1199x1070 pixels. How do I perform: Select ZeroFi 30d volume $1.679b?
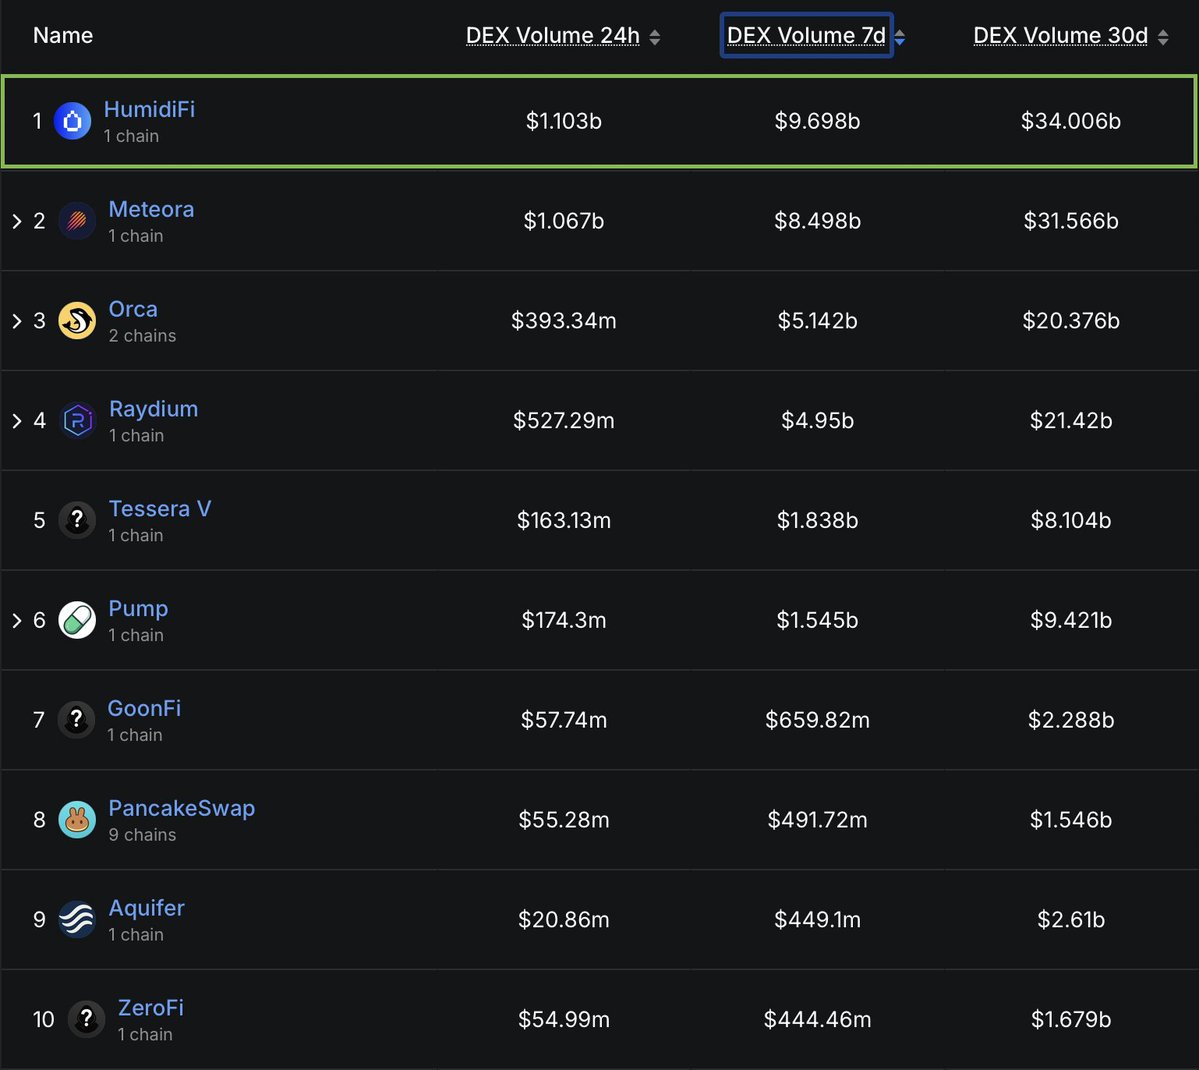tap(1071, 1020)
